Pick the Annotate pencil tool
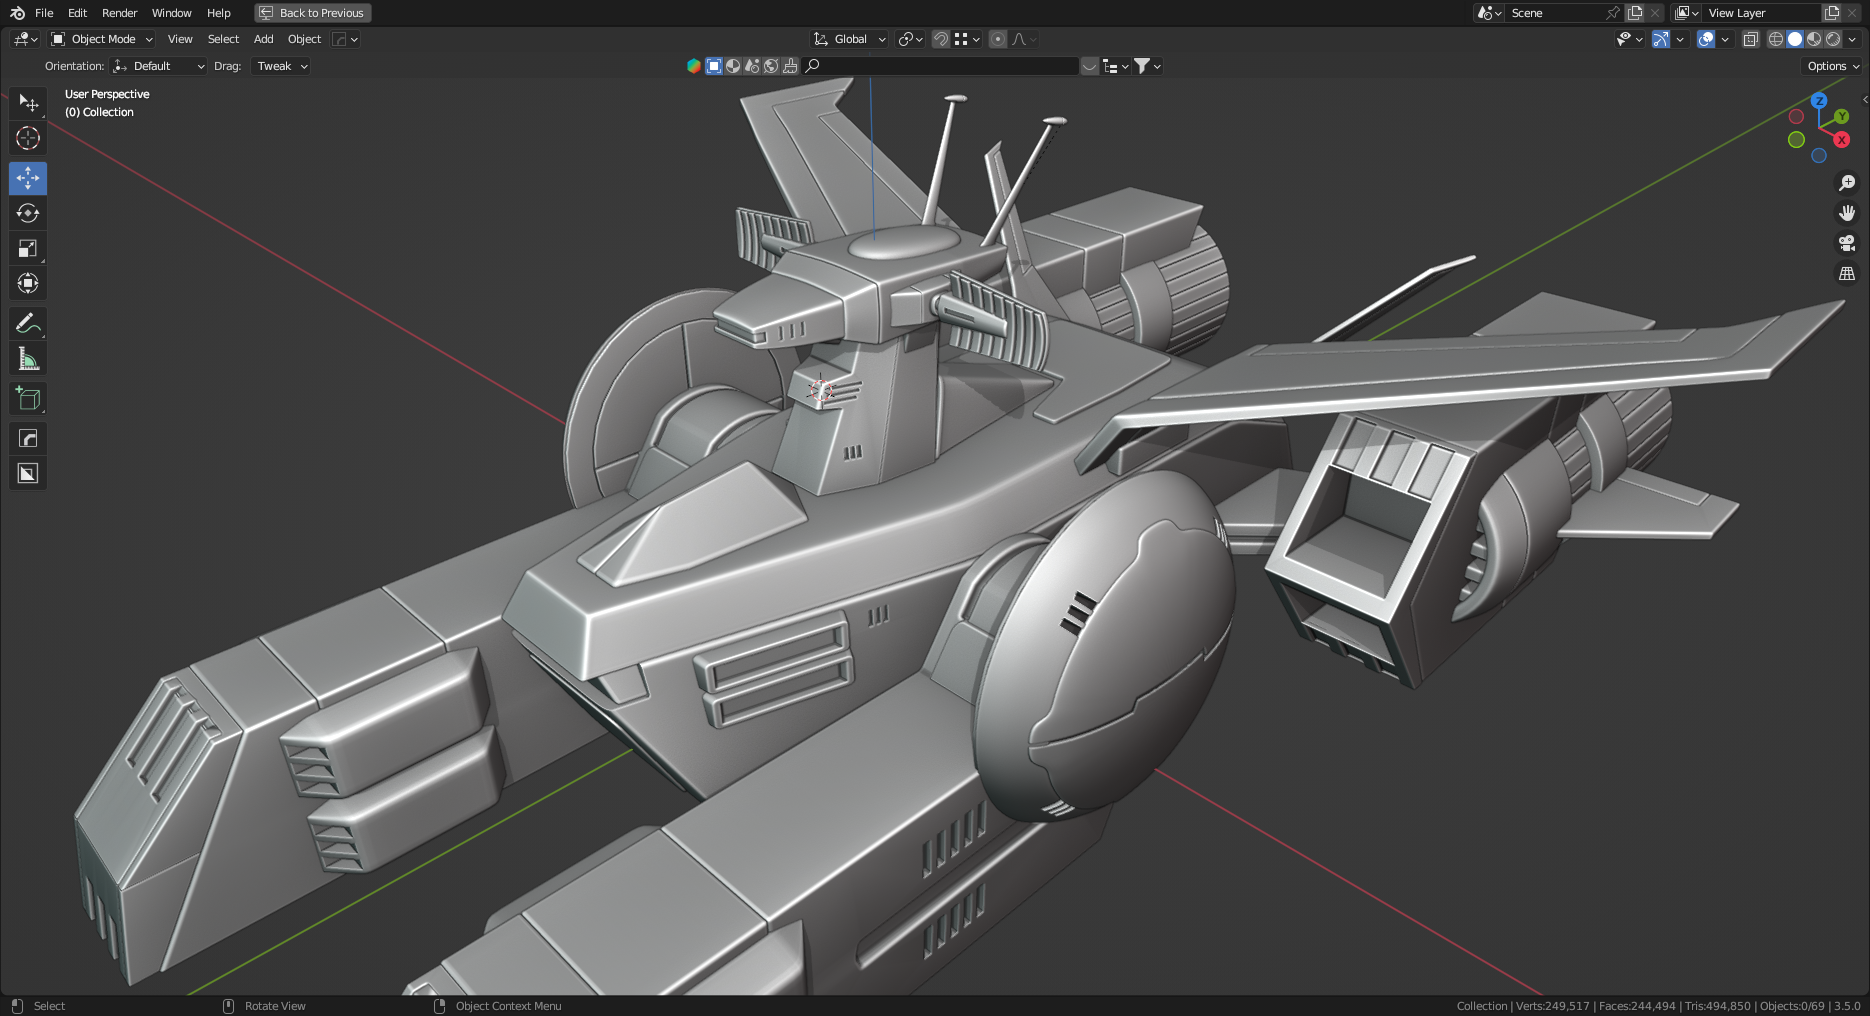The height and width of the screenshot is (1016, 1870). point(28,323)
